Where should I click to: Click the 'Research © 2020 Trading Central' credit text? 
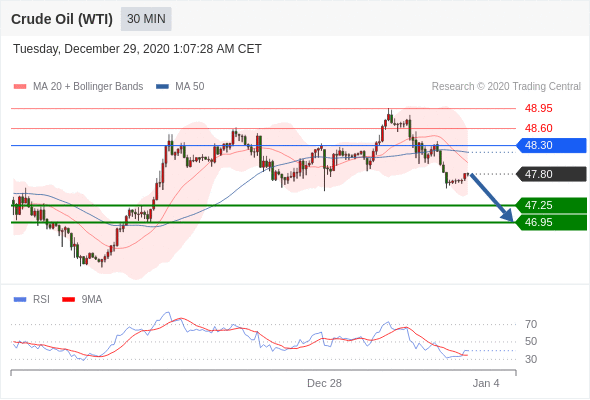[x=506, y=87]
